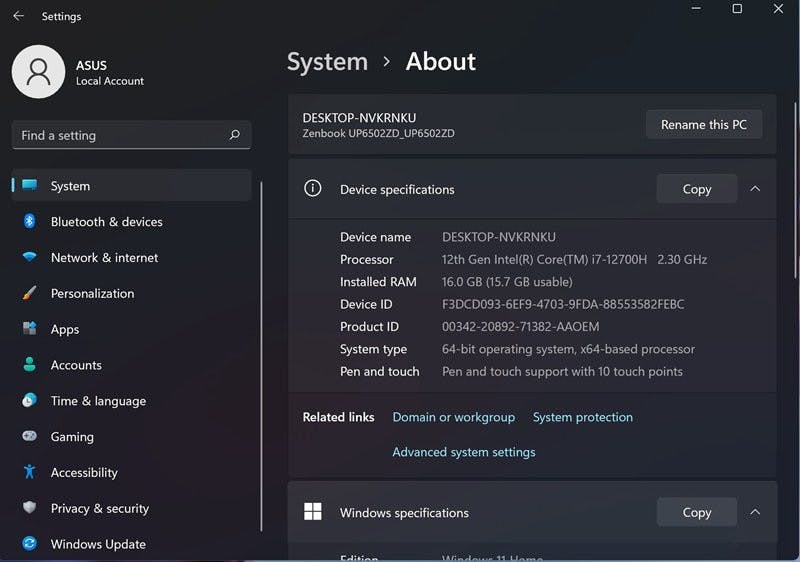
Task: Select the Gaming label
Action: (72, 437)
